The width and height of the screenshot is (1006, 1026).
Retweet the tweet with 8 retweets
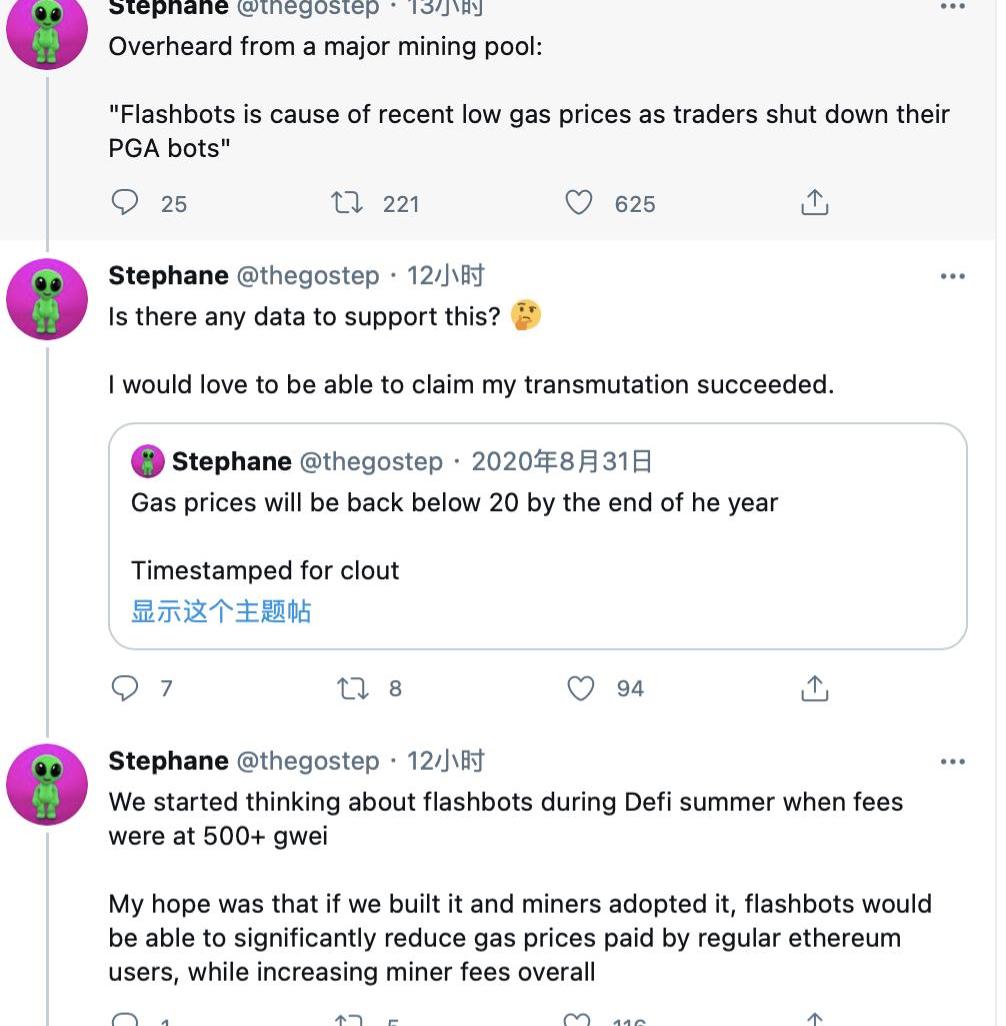[352, 688]
